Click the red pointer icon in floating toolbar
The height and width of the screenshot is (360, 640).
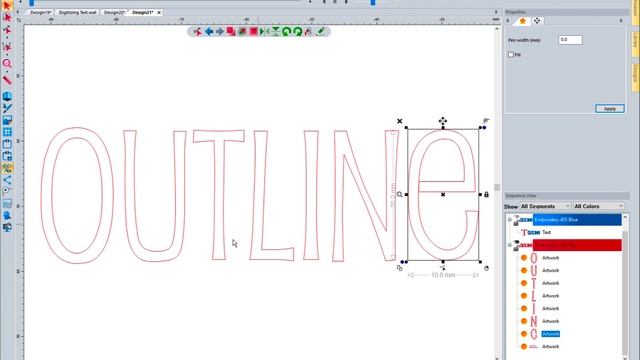pos(198,31)
